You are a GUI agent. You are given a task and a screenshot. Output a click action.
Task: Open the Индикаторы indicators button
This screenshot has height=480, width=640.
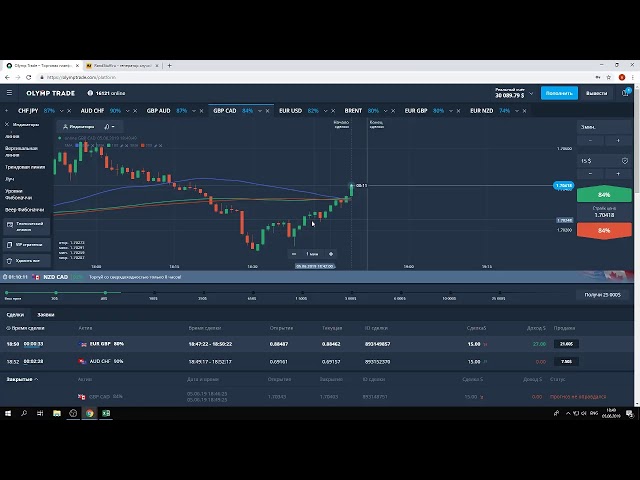tap(79, 127)
